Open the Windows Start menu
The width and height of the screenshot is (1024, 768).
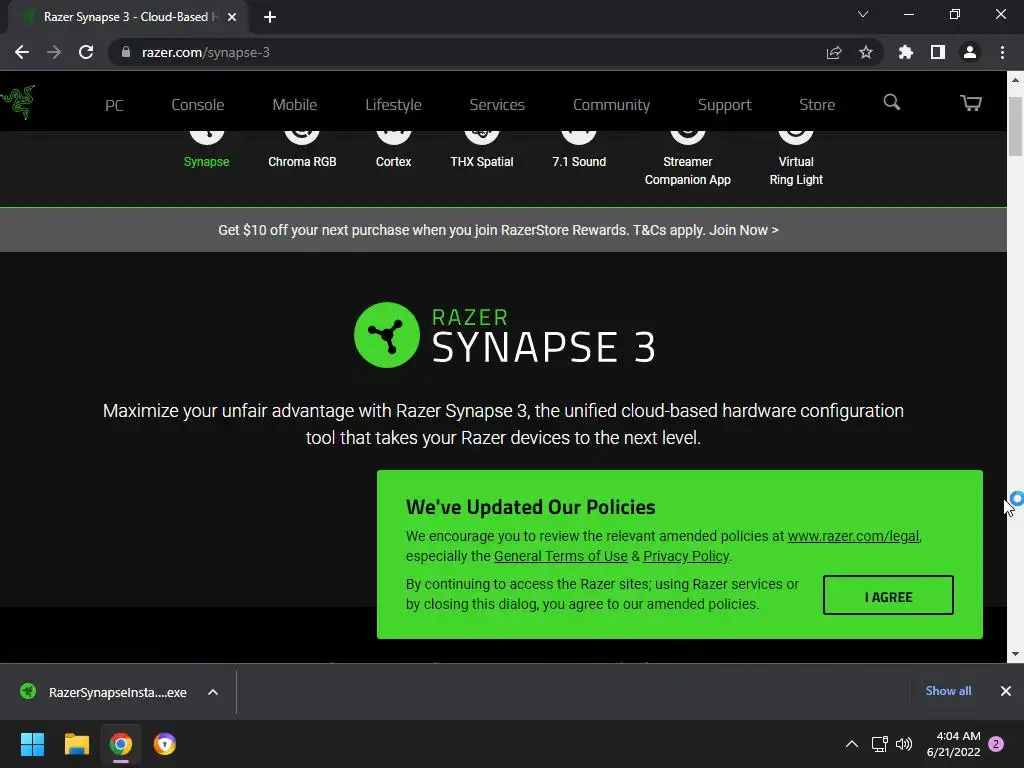32,744
